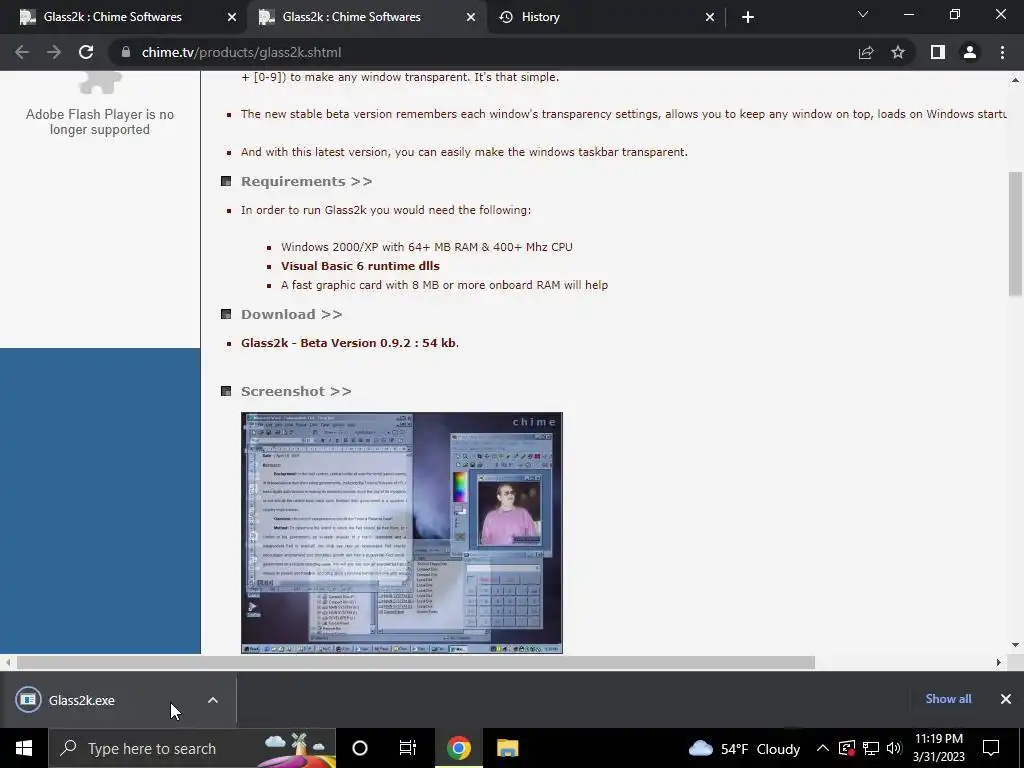Open the downloaded Glass2k.exe file
The height and width of the screenshot is (768, 1024).
82,700
